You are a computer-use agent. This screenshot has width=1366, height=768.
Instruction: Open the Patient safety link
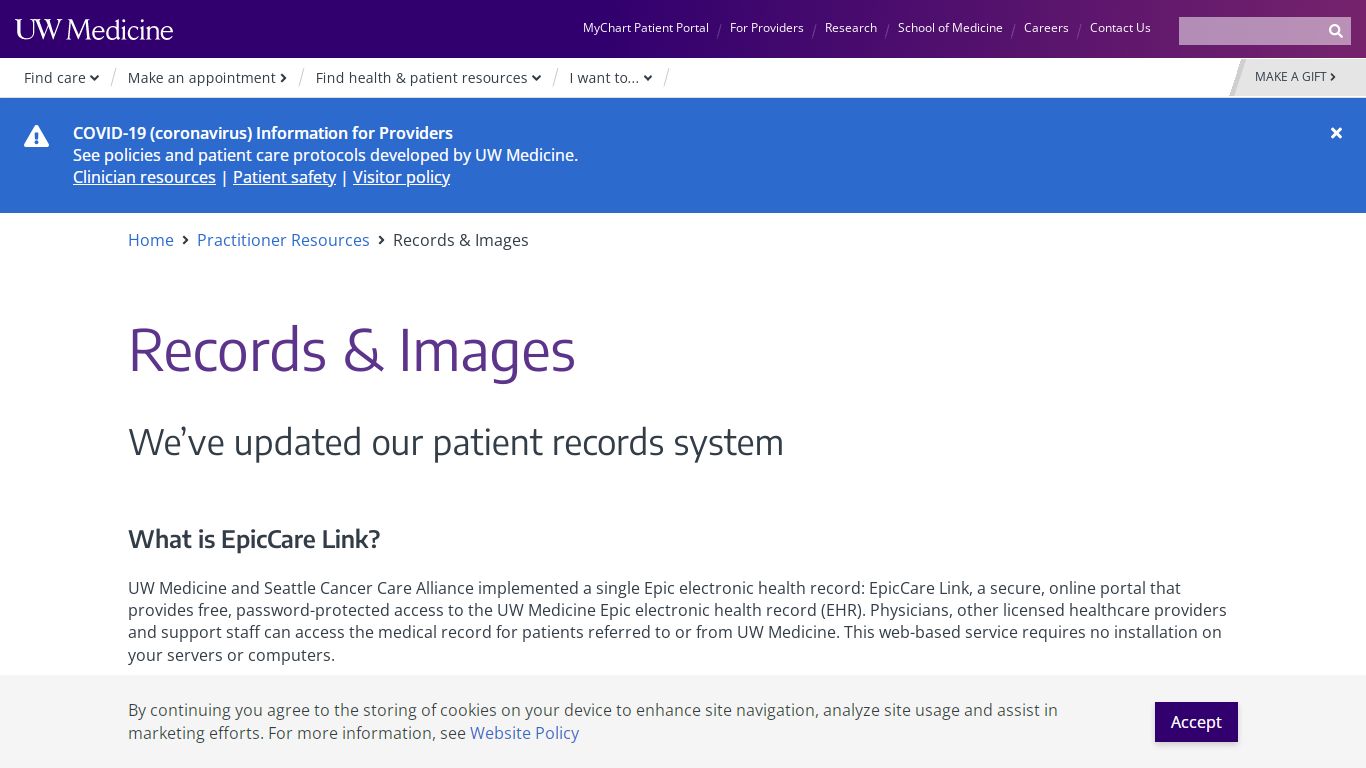(284, 177)
